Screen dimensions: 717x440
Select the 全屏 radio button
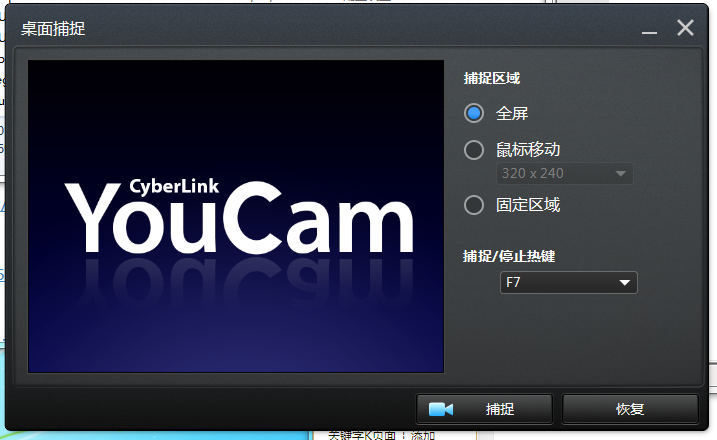(474, 112)
